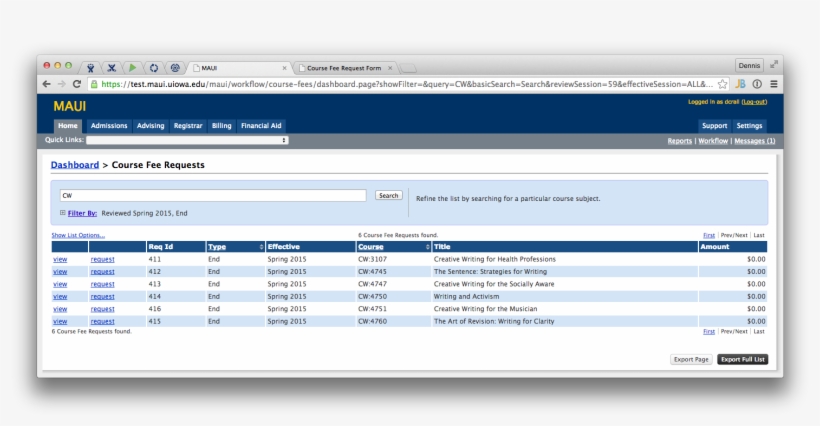Click the JB extension icon
This screenshot has width=820, height=426.
click(741, 85)
